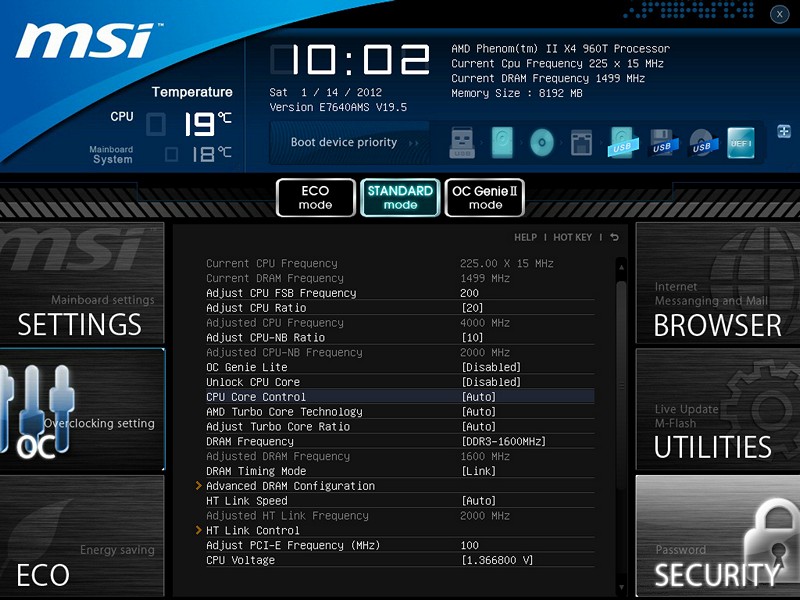800x600 pixels.
Task: Open the BROWSER panel
Action: tap(718, 283)
